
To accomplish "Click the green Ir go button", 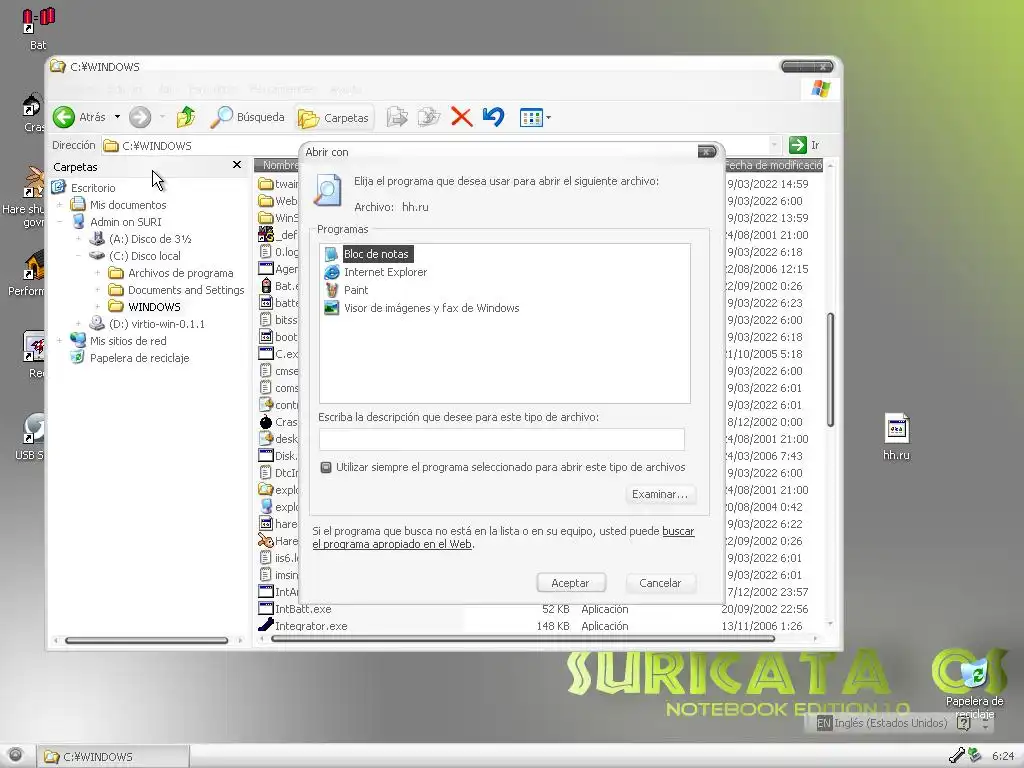I will [797, 145].
